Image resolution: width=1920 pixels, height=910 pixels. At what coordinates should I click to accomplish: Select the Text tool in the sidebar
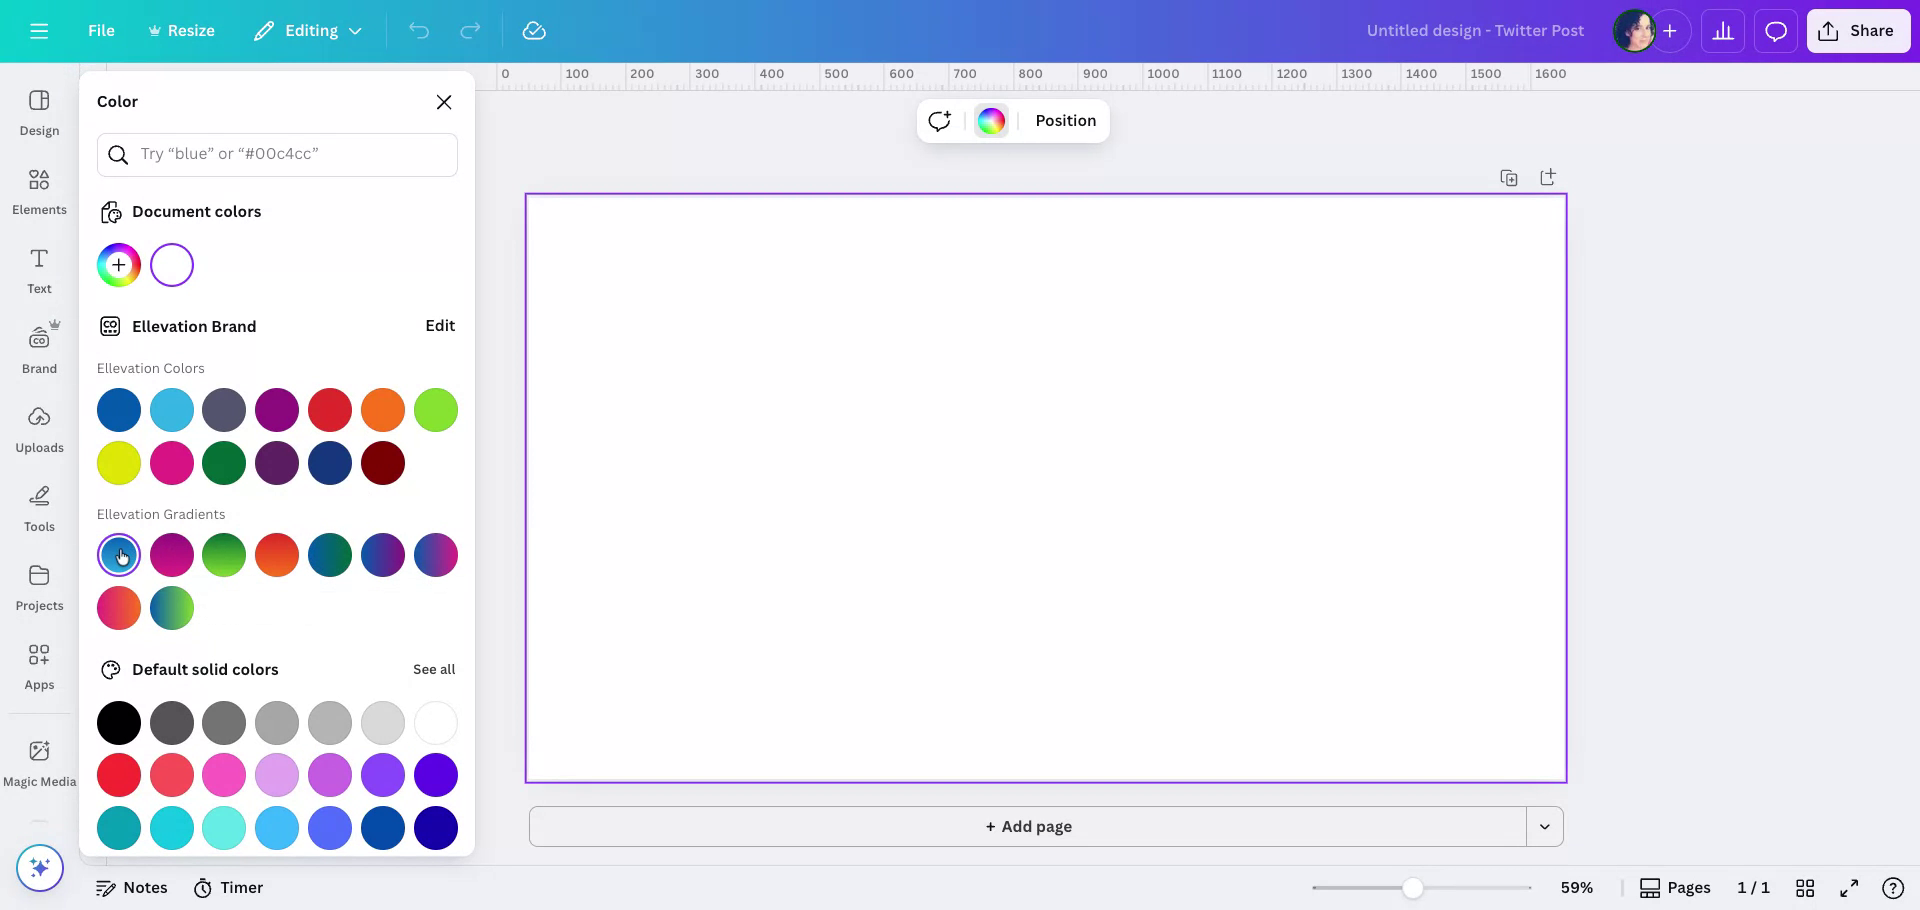(38, 270)
